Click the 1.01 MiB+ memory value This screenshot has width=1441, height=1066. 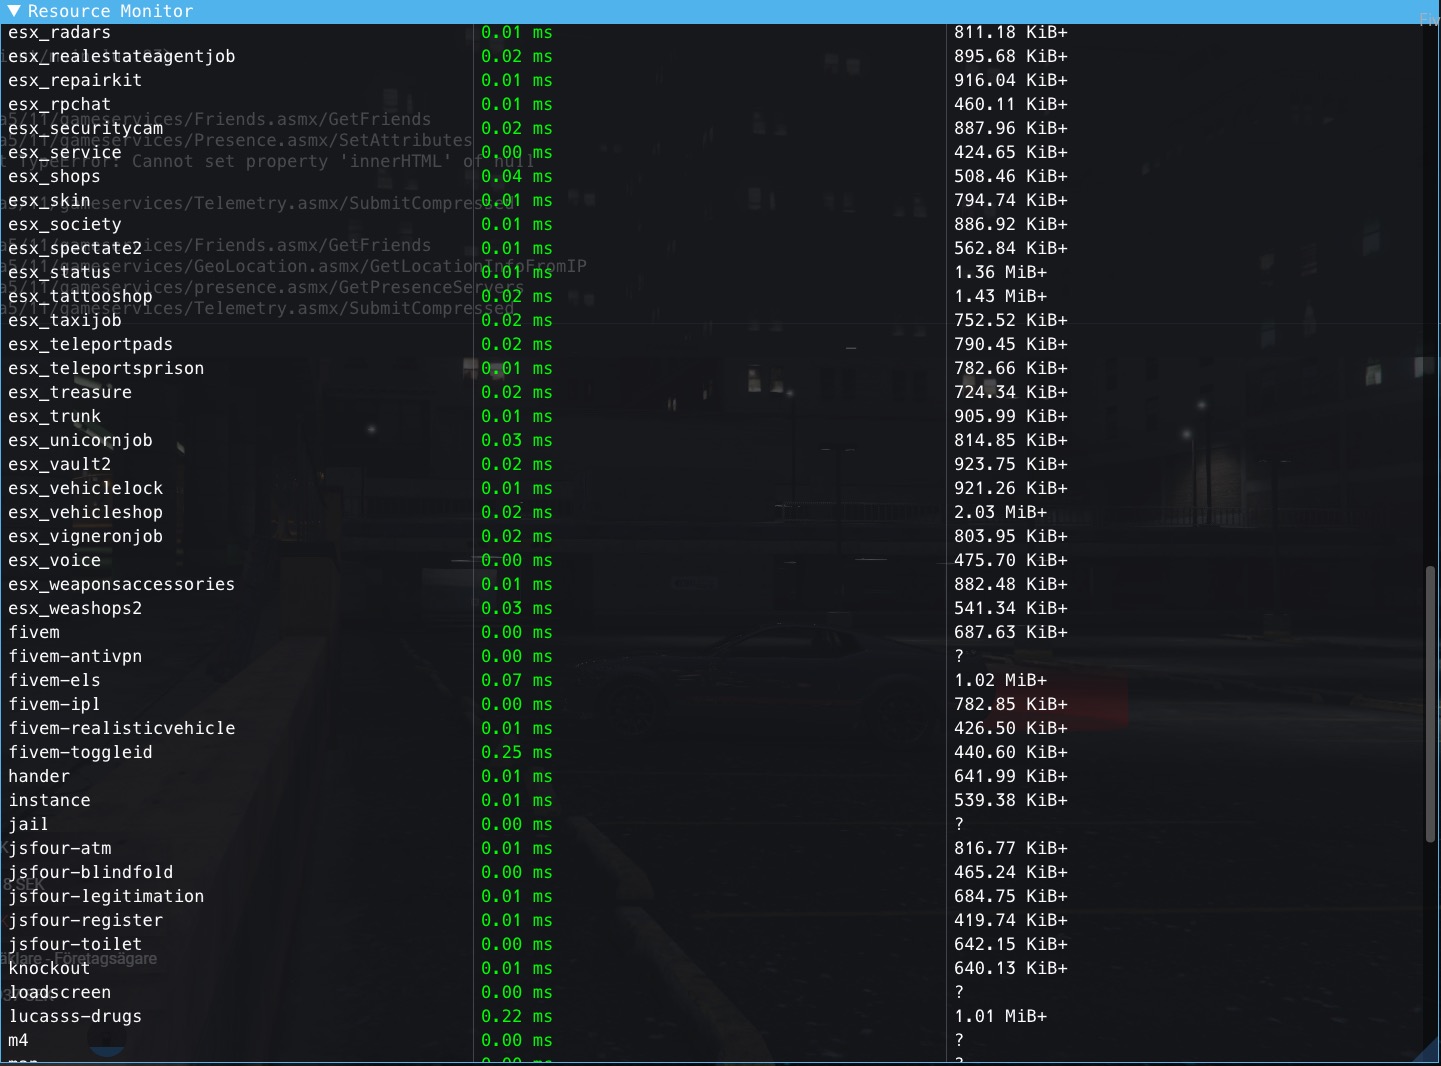1001,1017
